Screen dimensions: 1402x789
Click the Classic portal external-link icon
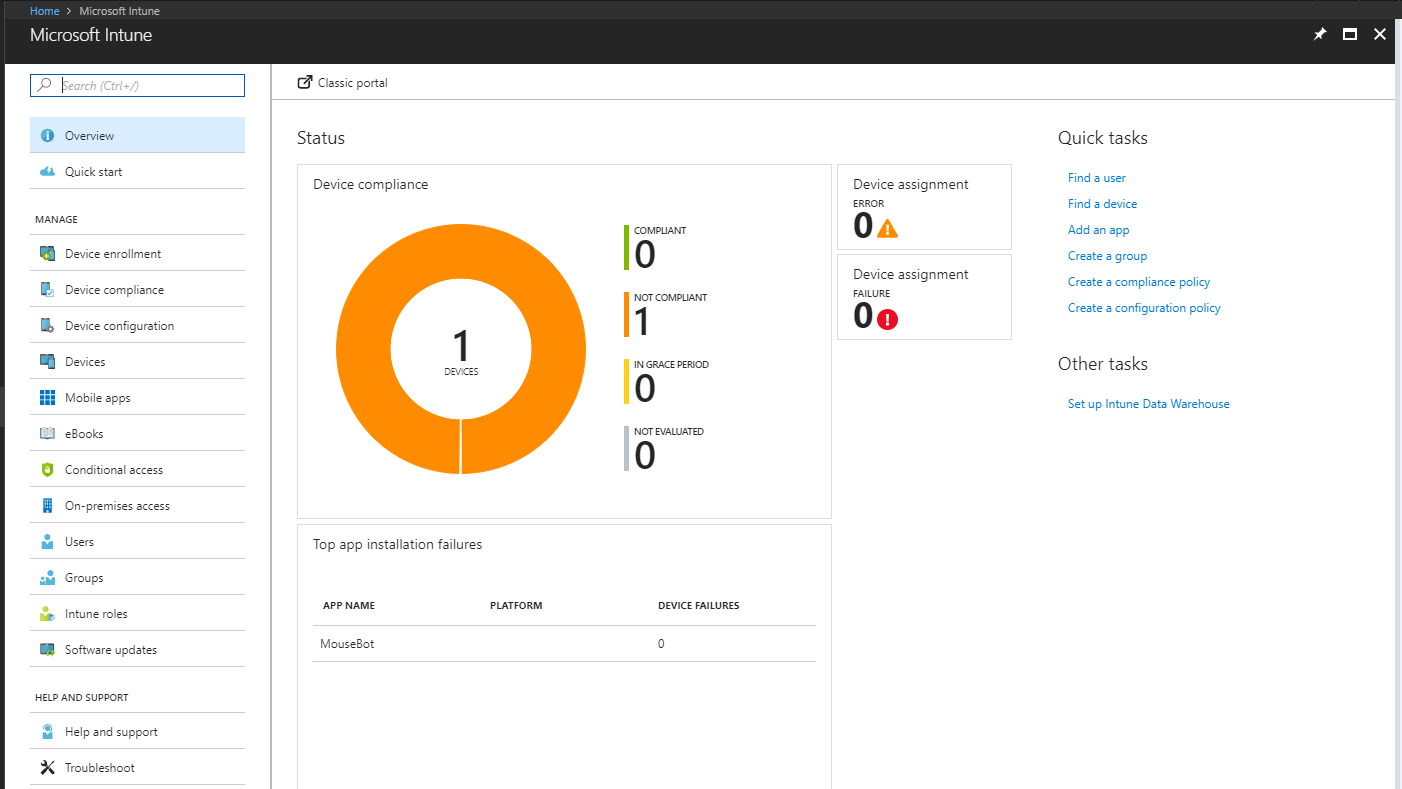tap(305, 83)
